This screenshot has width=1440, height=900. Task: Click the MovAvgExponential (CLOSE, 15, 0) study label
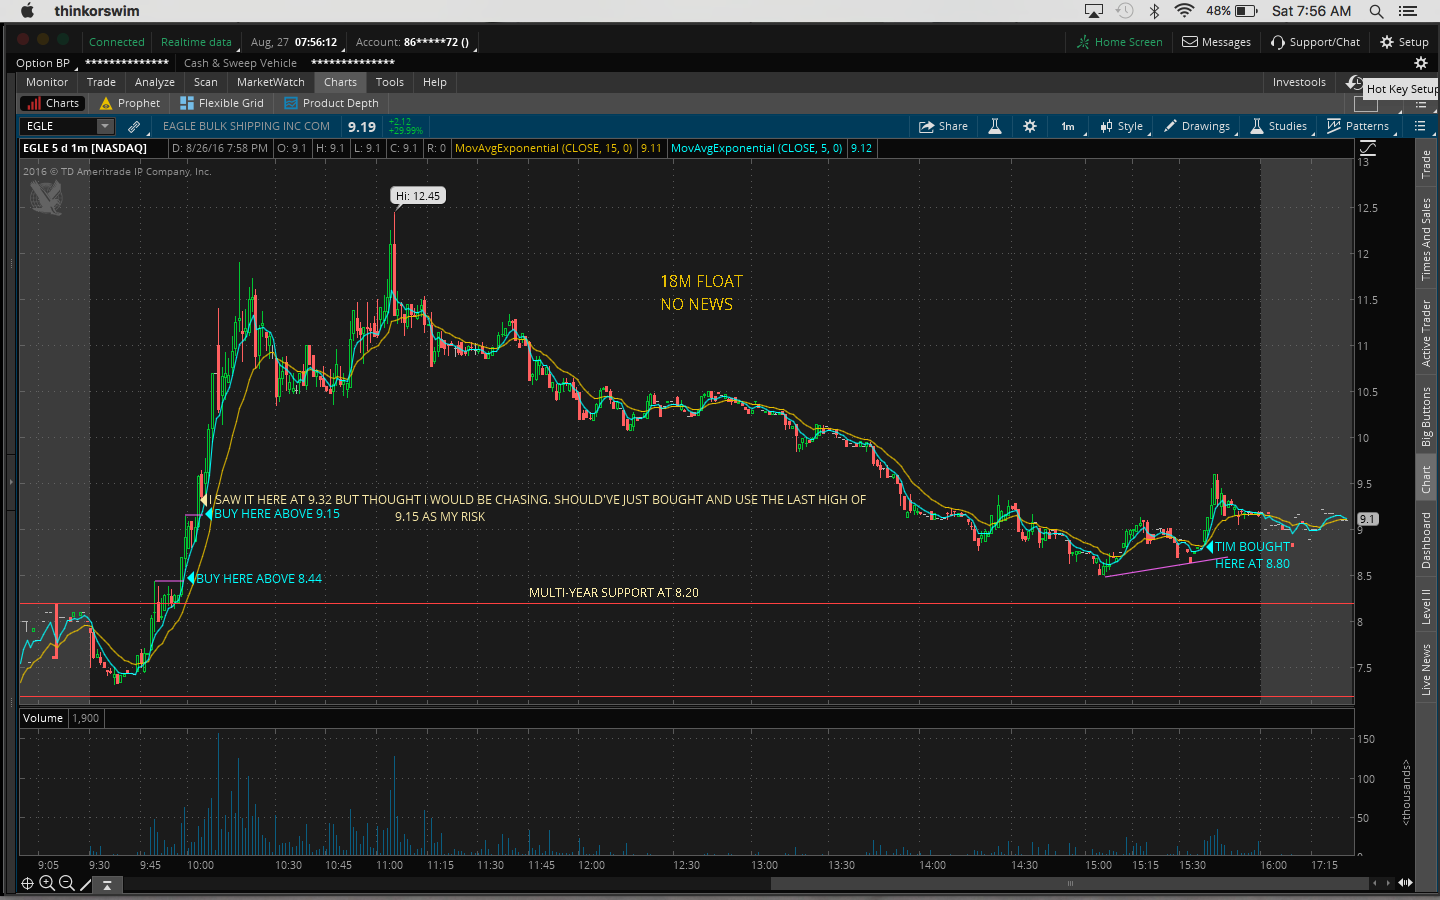pos(543,148)
